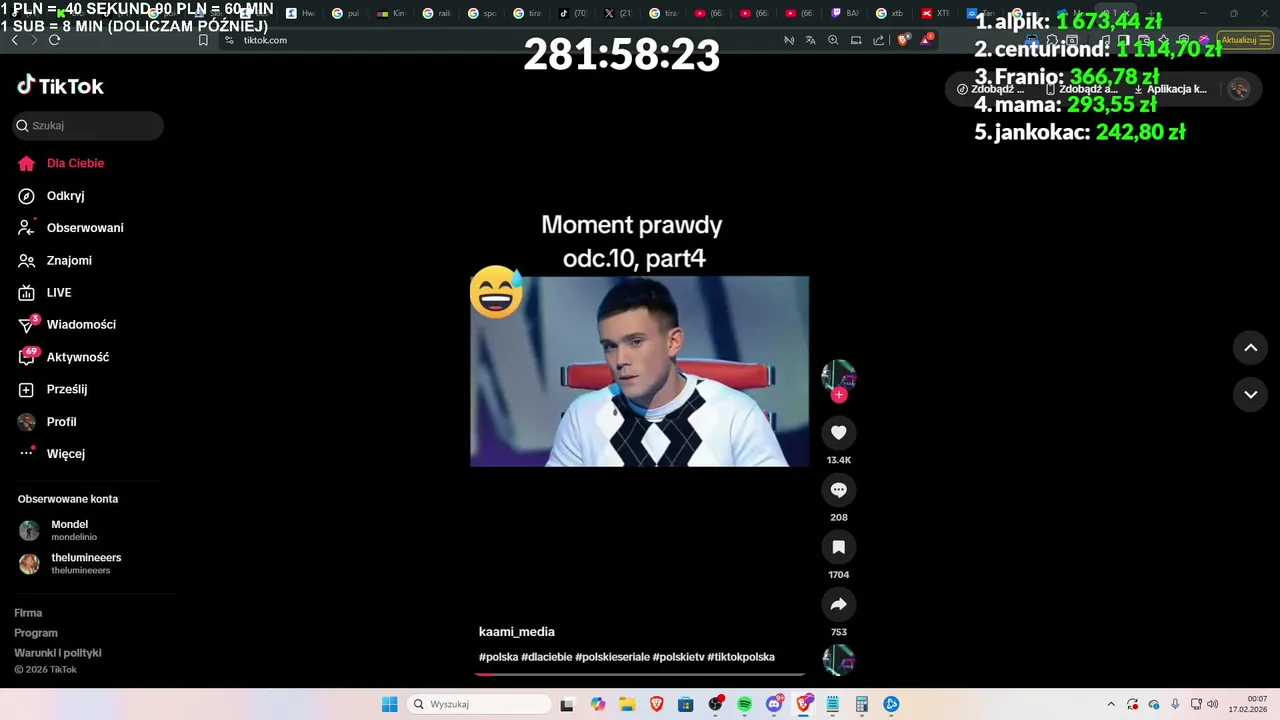The width and height of the screenshot is (1280, 720).
Task: Open the Odkryj page
Action: pos(52,196)
